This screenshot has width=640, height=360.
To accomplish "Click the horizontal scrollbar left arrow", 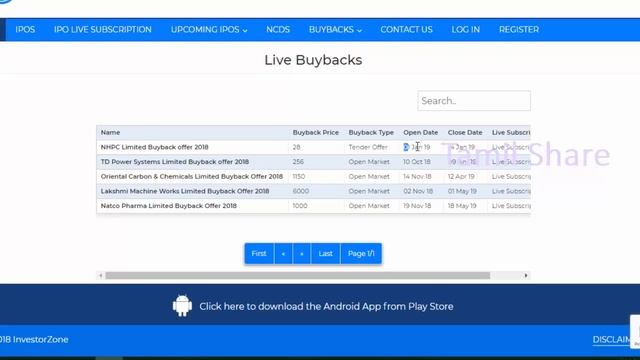I will point(101,276).
